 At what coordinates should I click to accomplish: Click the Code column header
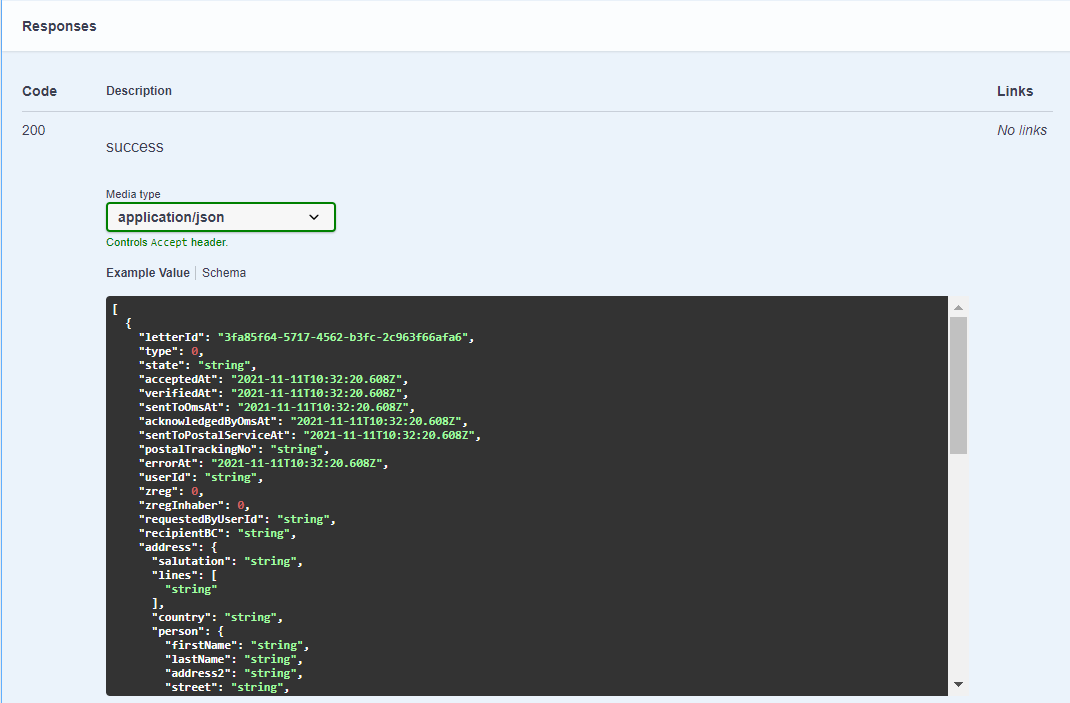[40, 91]
